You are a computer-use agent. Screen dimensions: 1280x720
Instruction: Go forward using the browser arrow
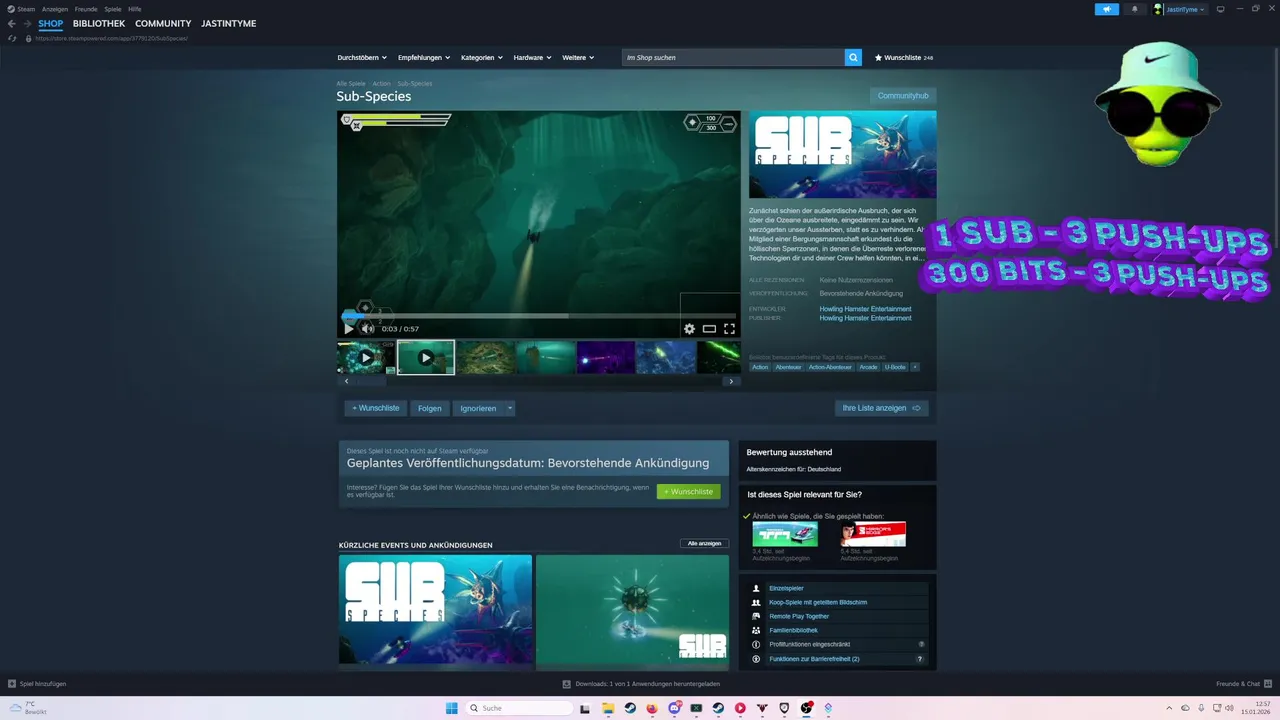(27, 23)
